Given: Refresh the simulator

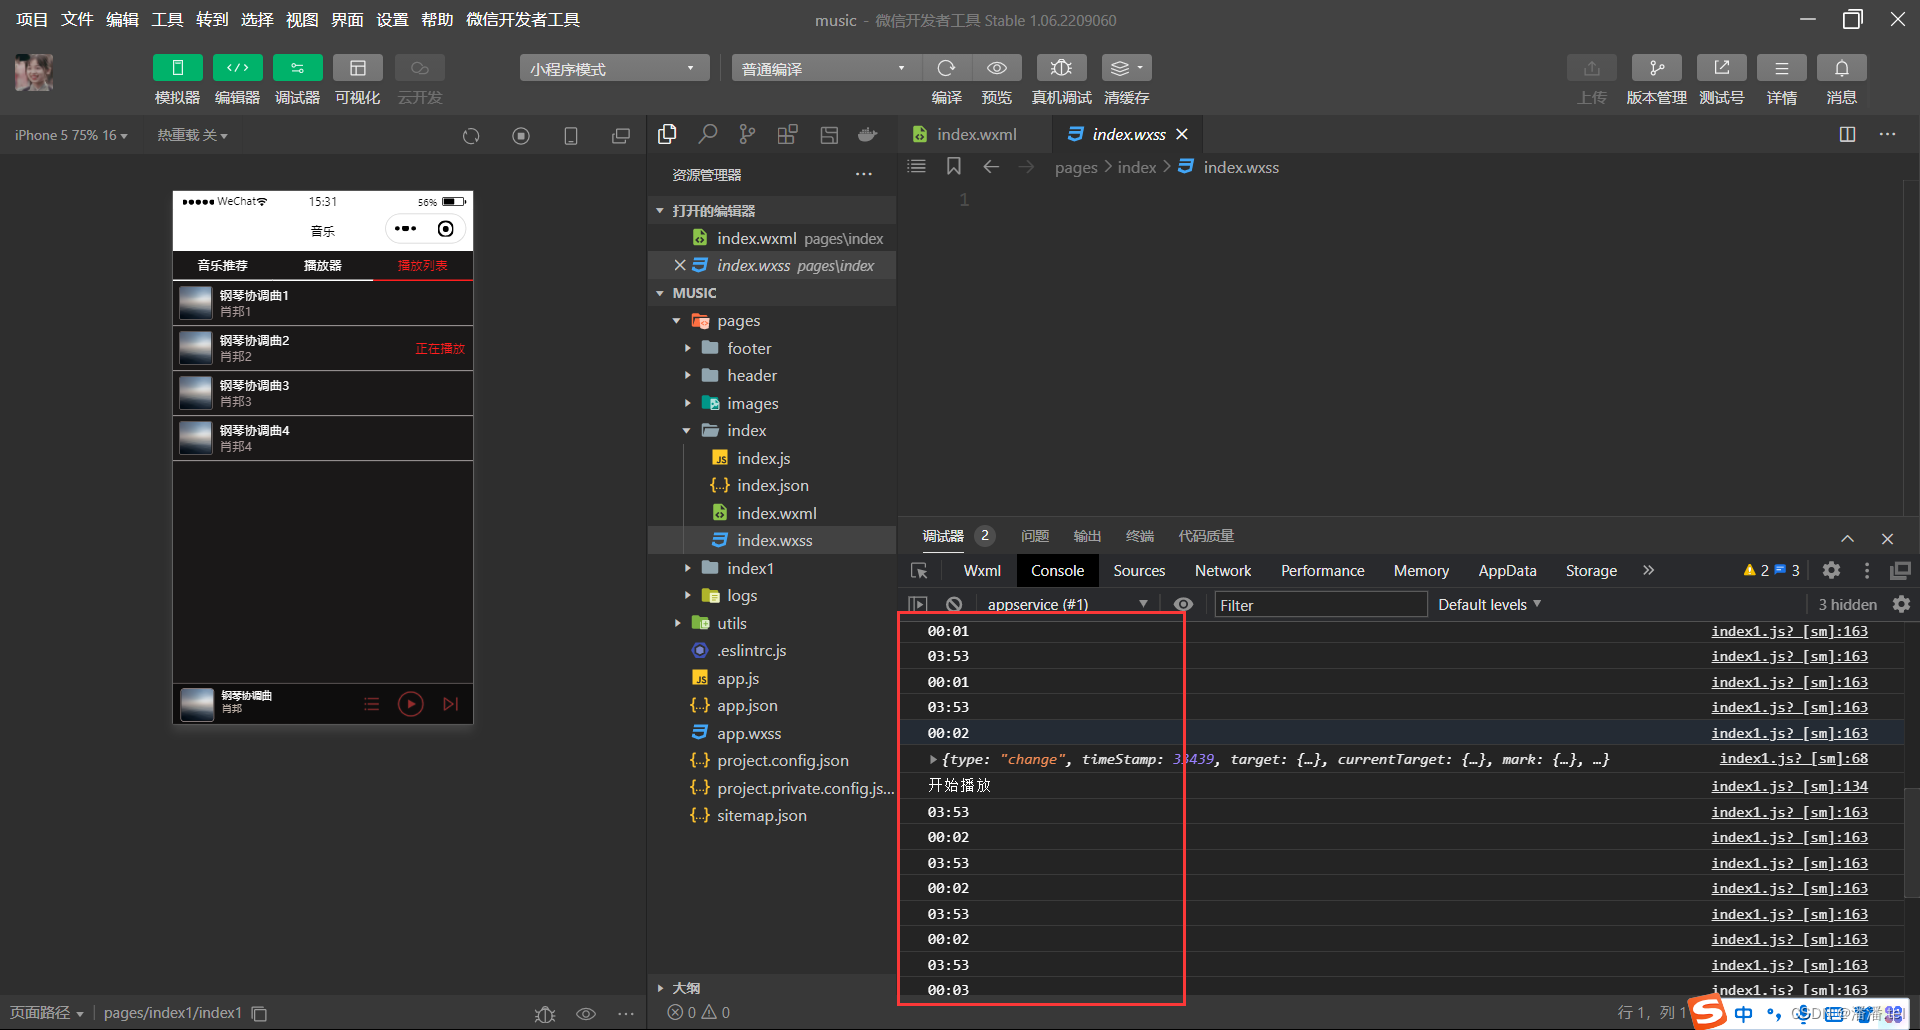Looking at the screenshot, I should pyautogui.click(x=471, y=136).
